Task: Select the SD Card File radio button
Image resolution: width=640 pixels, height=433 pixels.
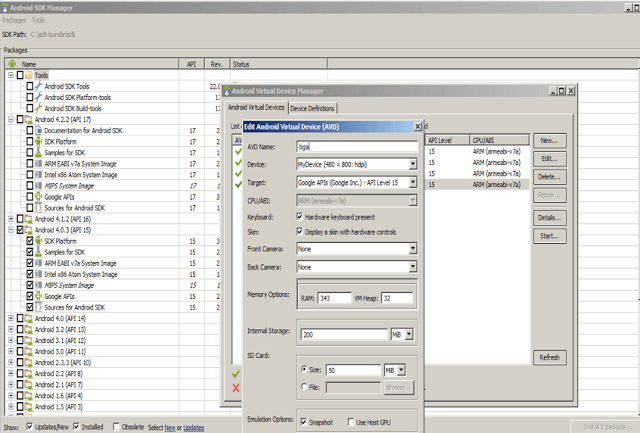Action: (304, 386)
